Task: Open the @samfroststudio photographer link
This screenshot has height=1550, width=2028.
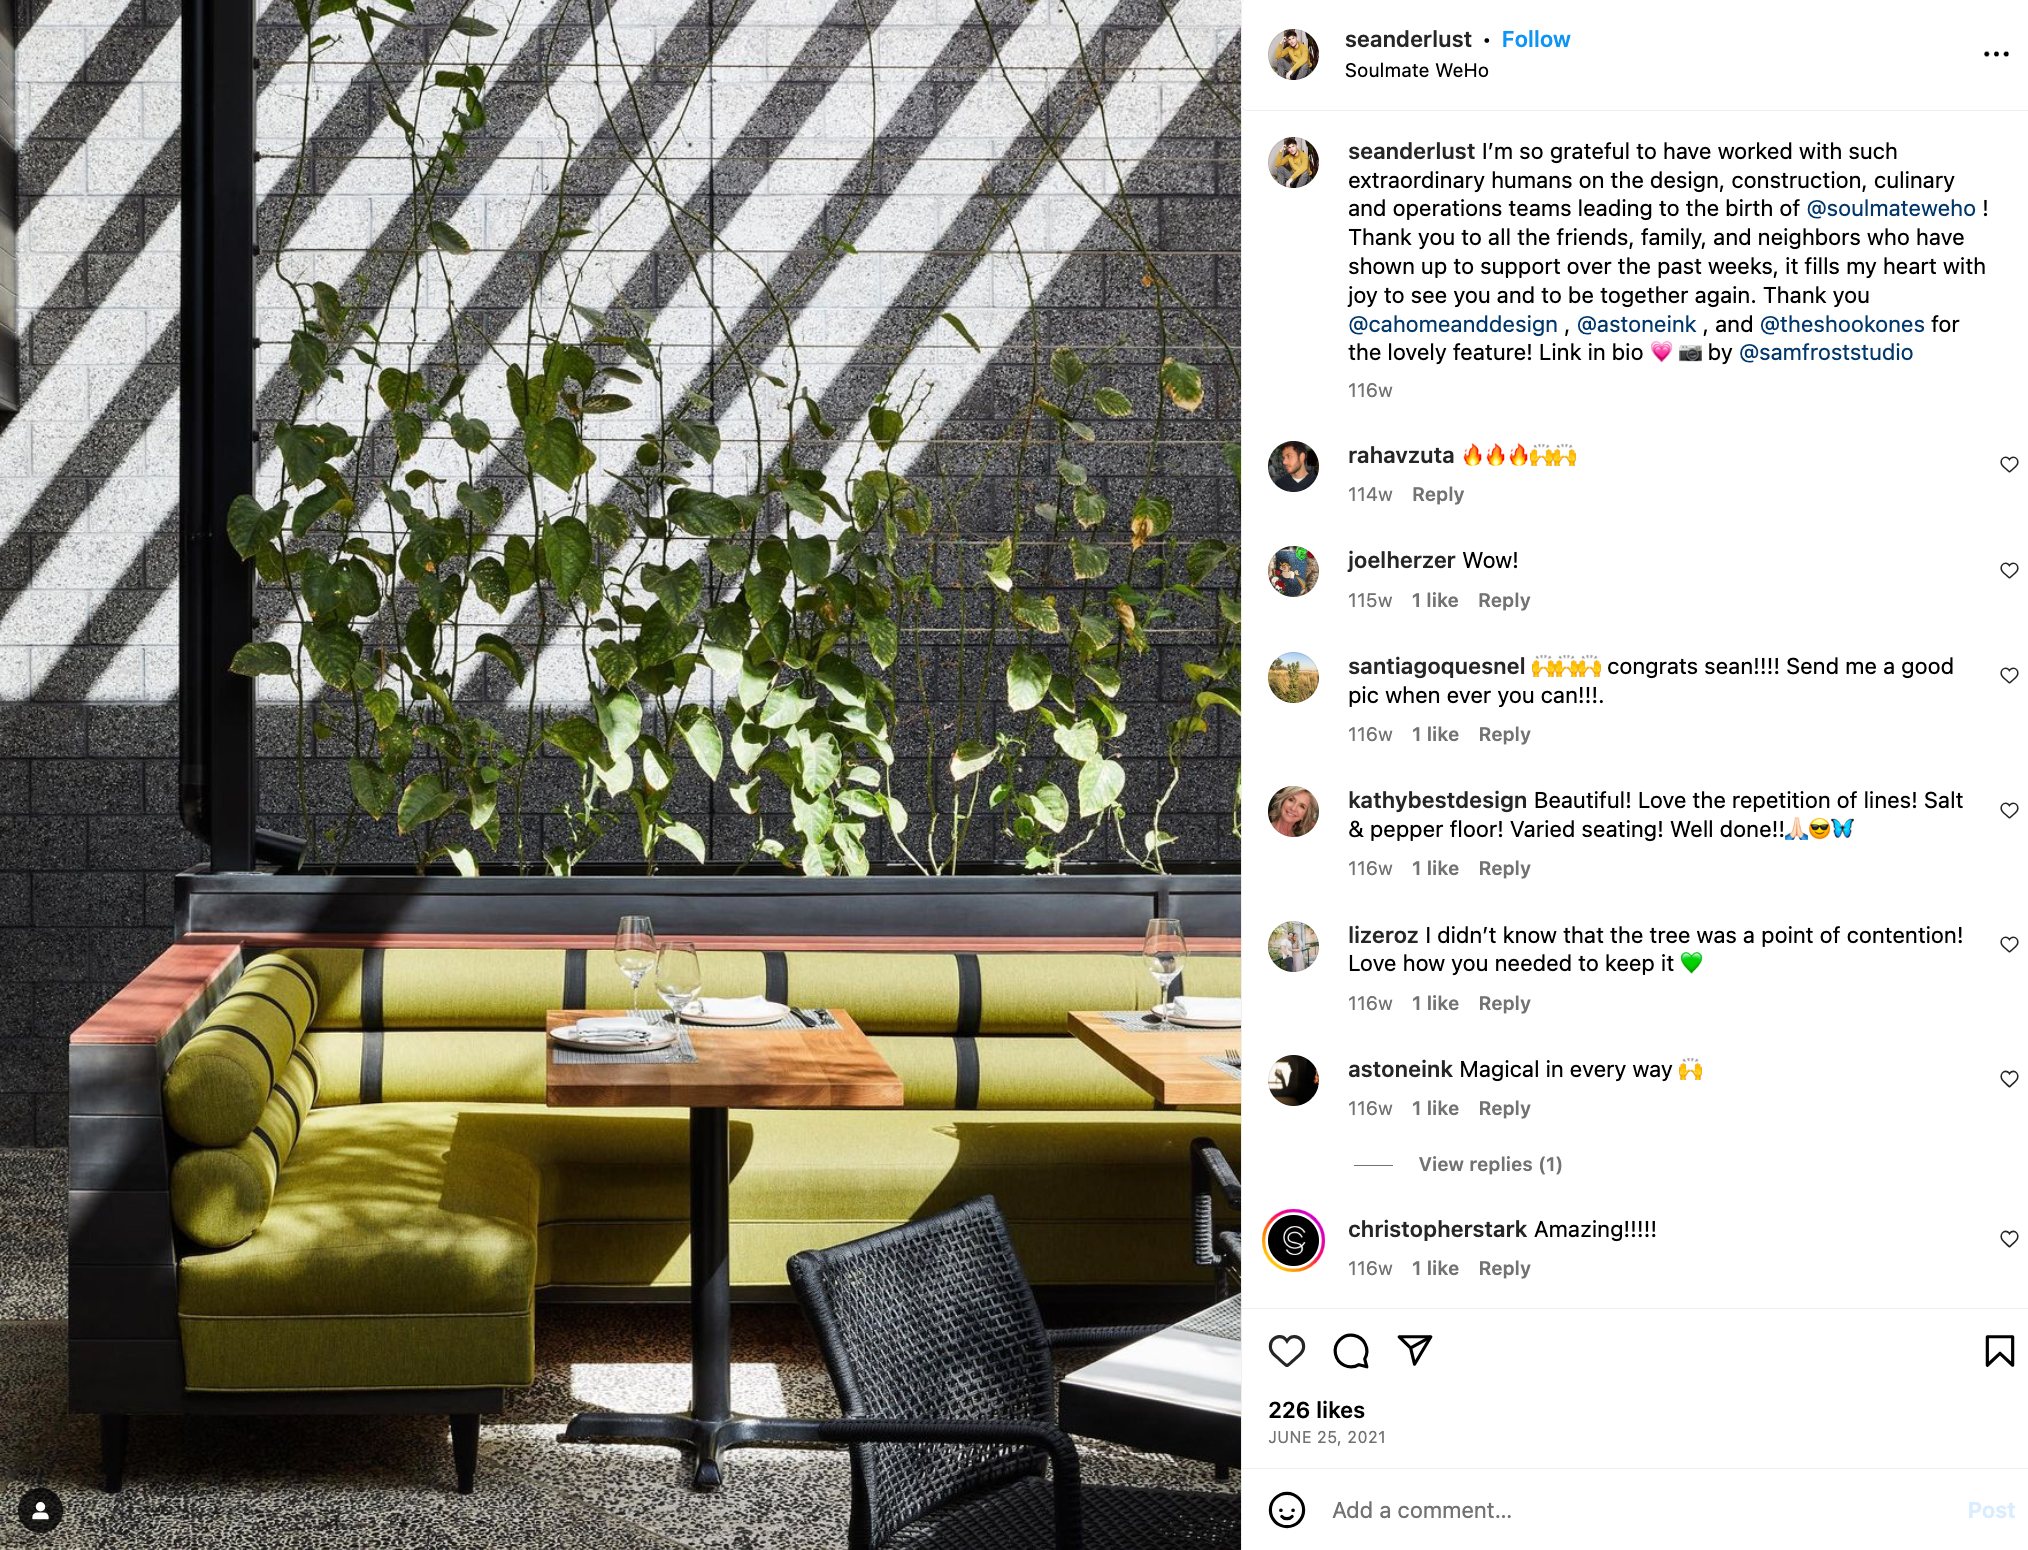Action: coord(1826,352)
